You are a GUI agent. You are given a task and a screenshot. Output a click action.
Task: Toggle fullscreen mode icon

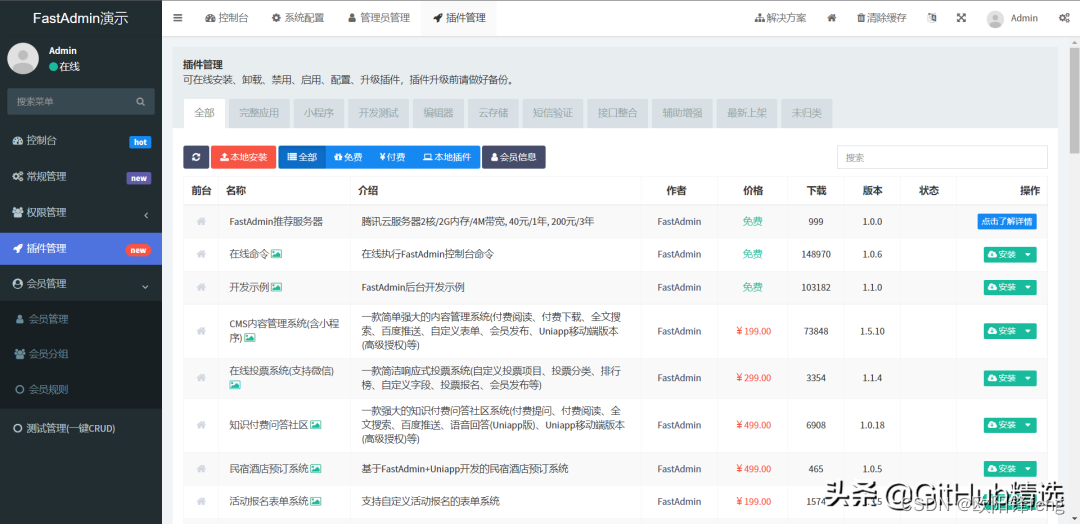(962, 18)
